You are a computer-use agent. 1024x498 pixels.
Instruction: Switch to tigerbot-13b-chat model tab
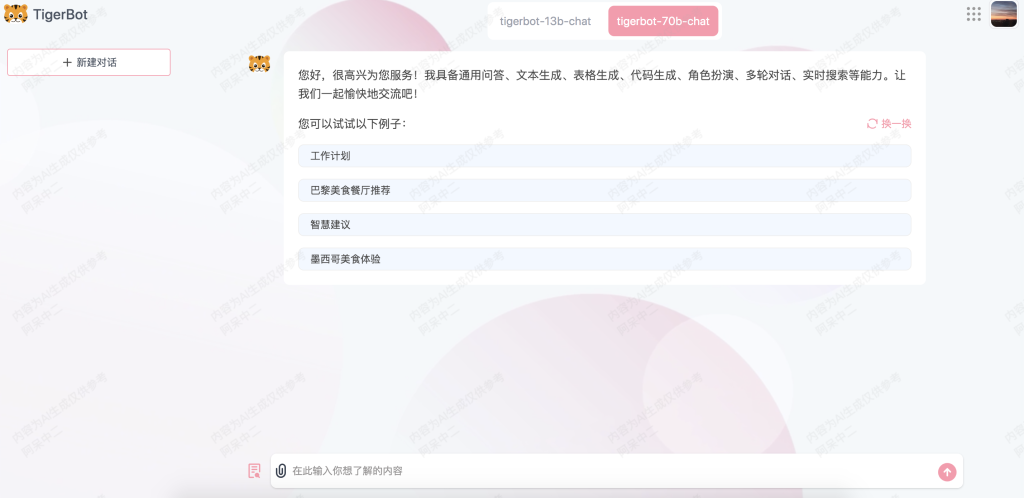(x=545, y=21)
